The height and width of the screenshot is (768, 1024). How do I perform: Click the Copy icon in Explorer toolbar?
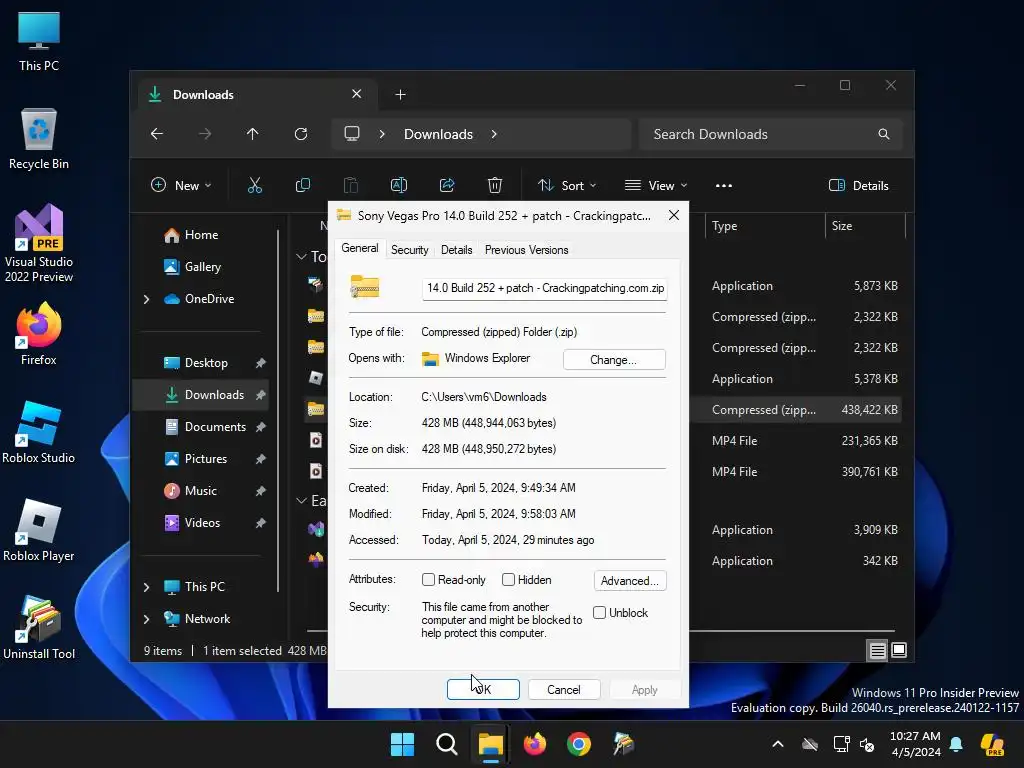302,185
